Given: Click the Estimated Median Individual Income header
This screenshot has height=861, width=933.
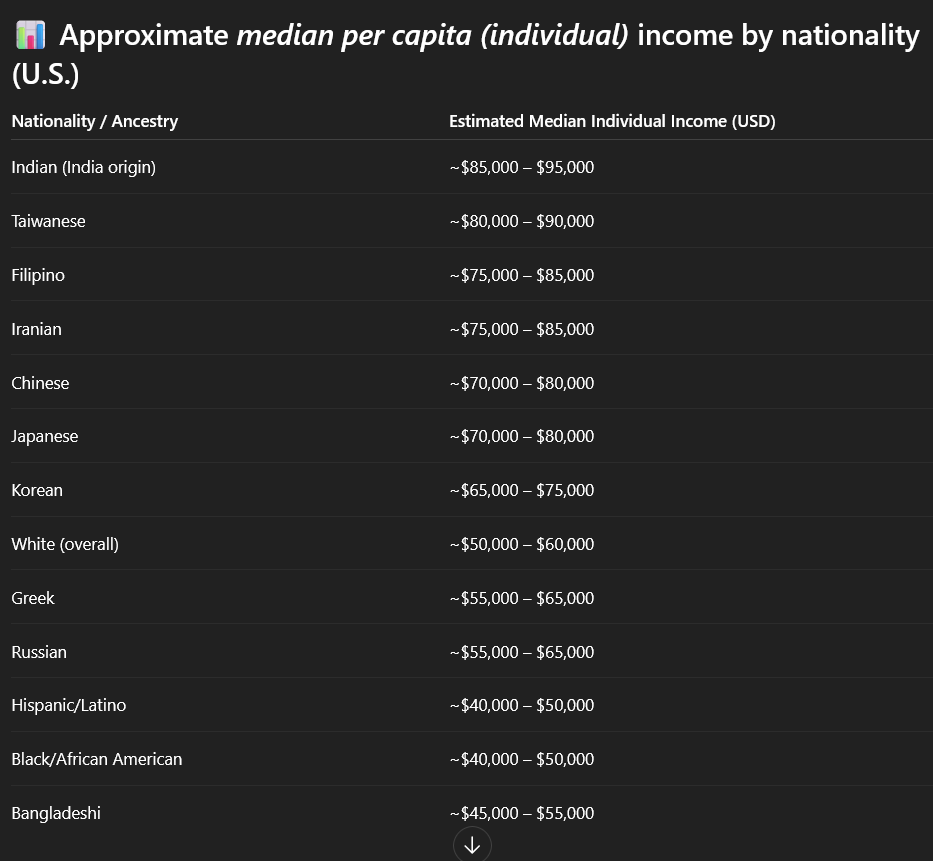Looking at the screenshot, I should [612, 121].
